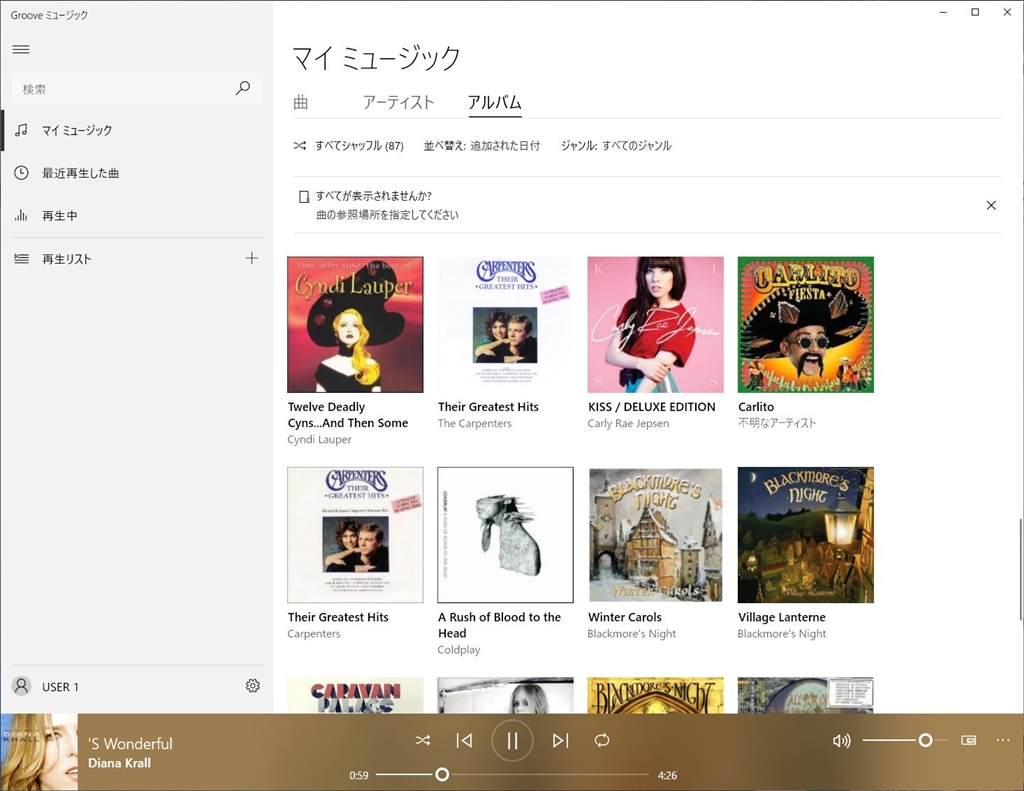The height and width of the screenshot is (791, 1024).
Task: Click the Carlito album title
Action: [756, 407]
